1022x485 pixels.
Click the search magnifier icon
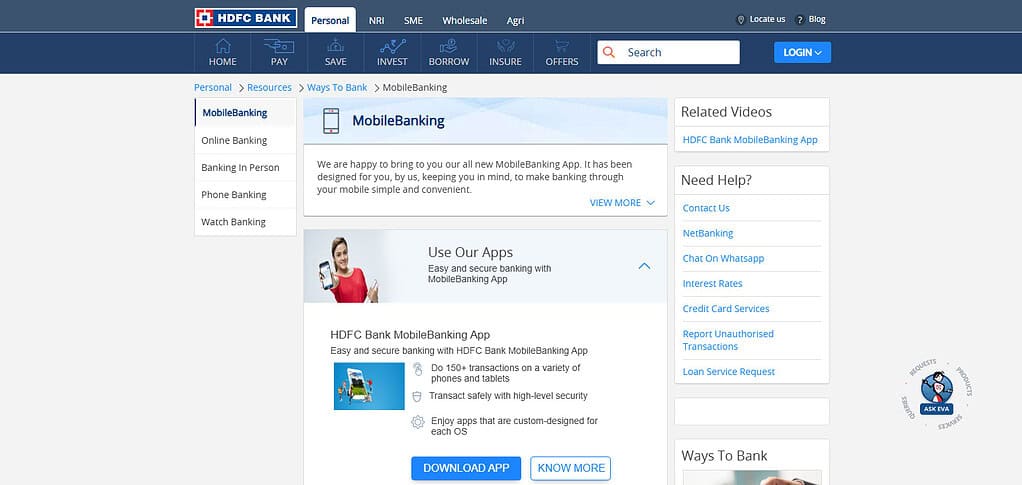(x=609, y=52)
